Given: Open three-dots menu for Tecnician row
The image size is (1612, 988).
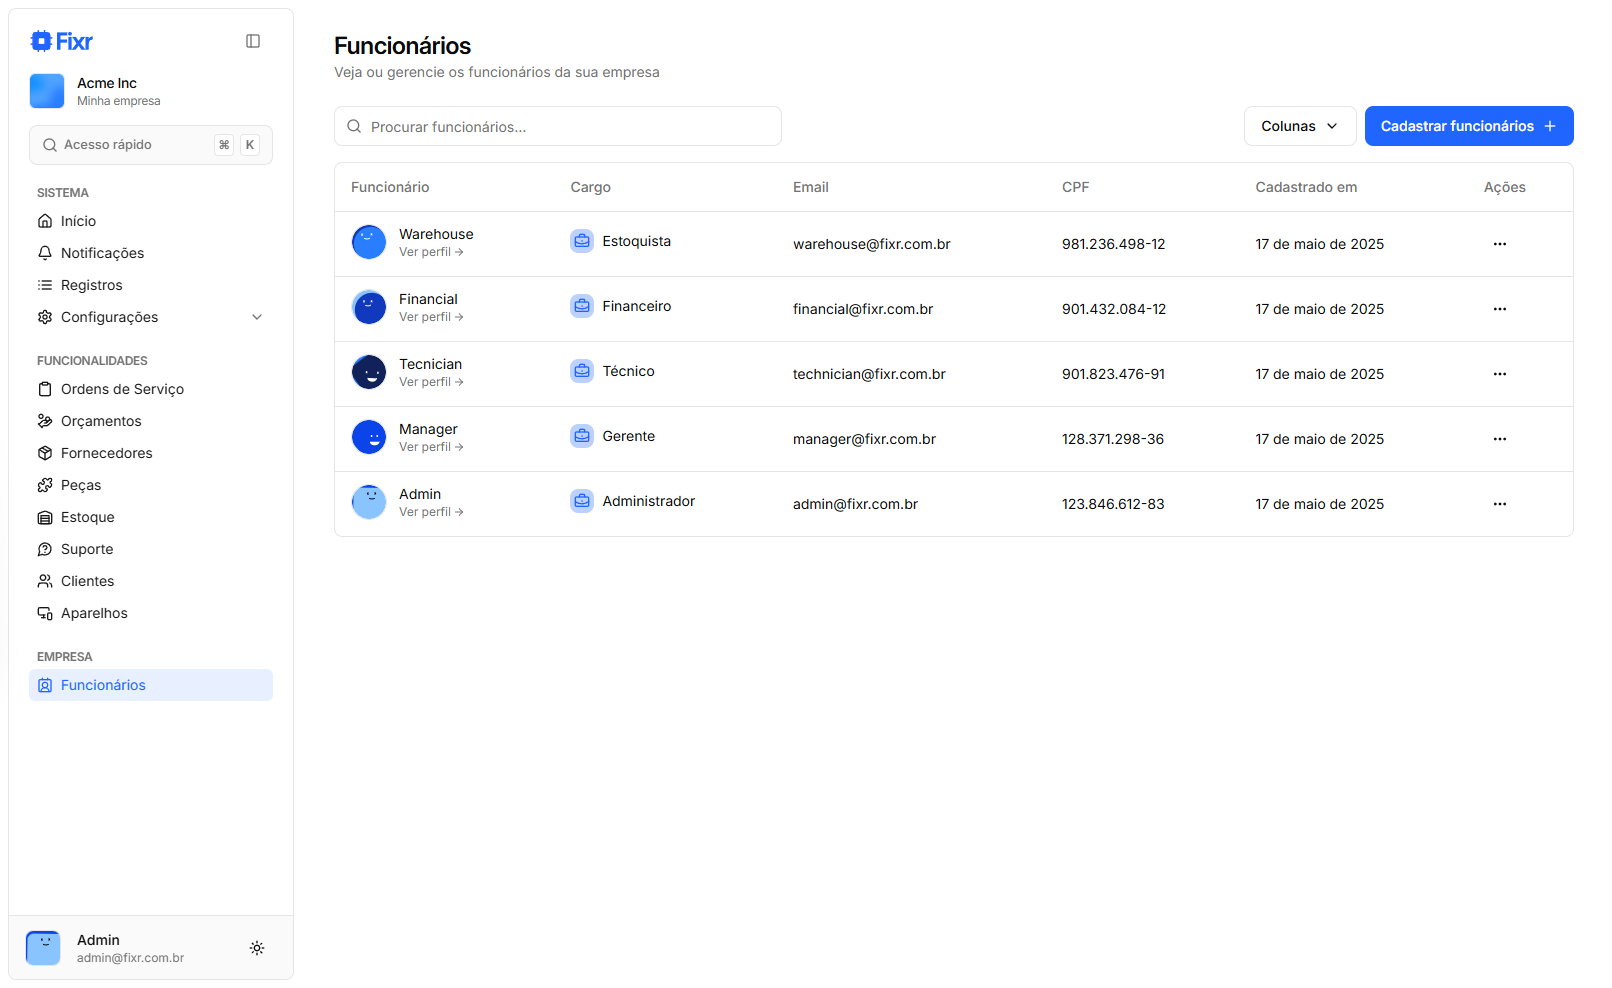Looking at the screenshot, I should [x=1499, y=374].
